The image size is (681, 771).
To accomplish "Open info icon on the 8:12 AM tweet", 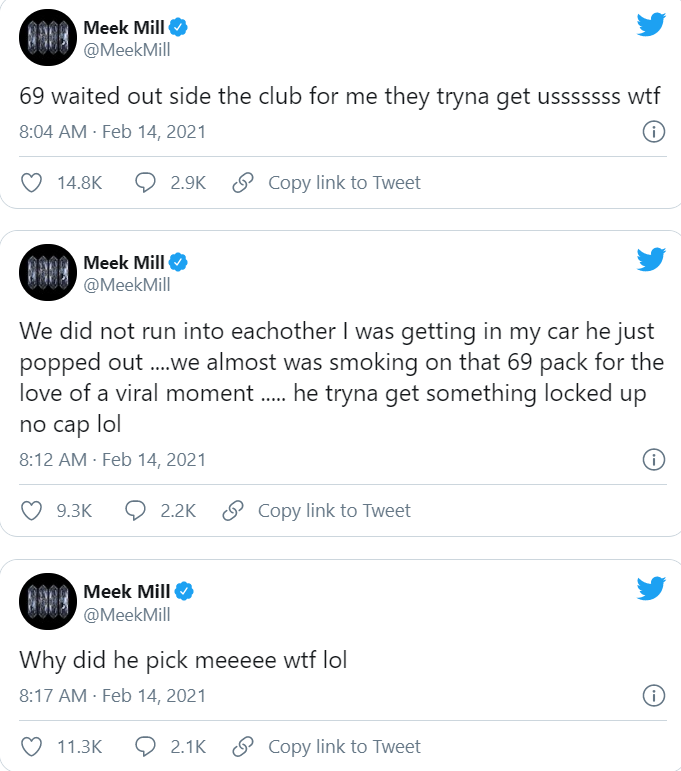I will point(653,460).
